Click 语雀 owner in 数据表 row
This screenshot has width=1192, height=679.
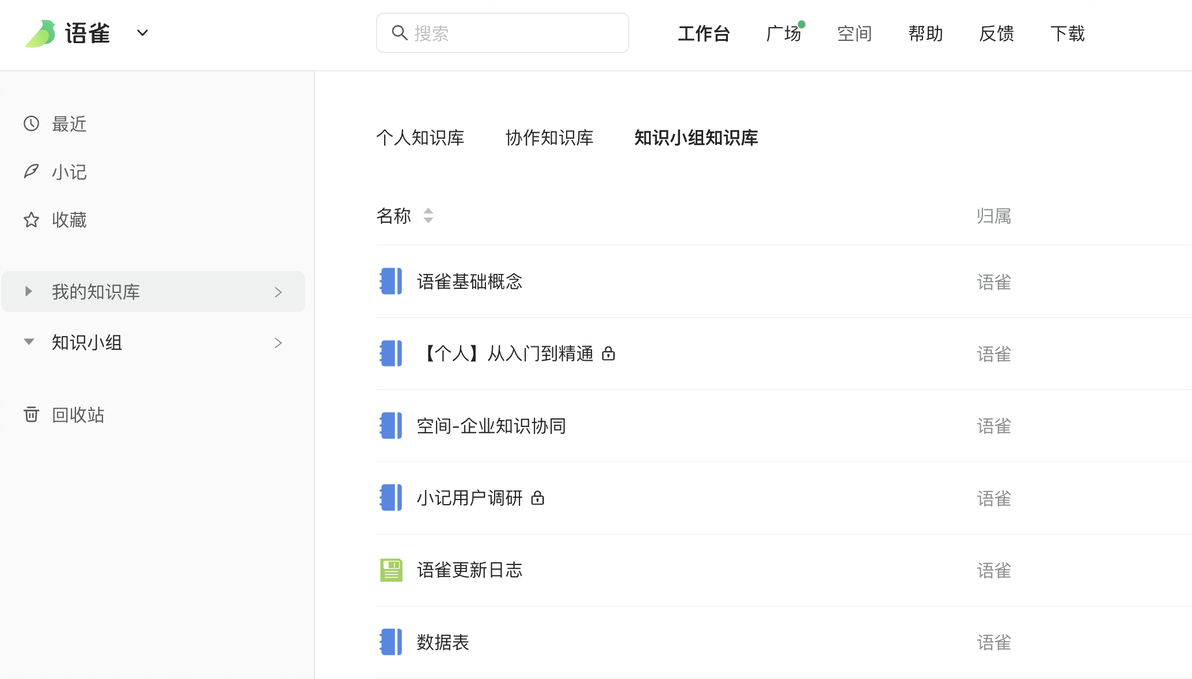pyautogui.click(x=994, y=643)
